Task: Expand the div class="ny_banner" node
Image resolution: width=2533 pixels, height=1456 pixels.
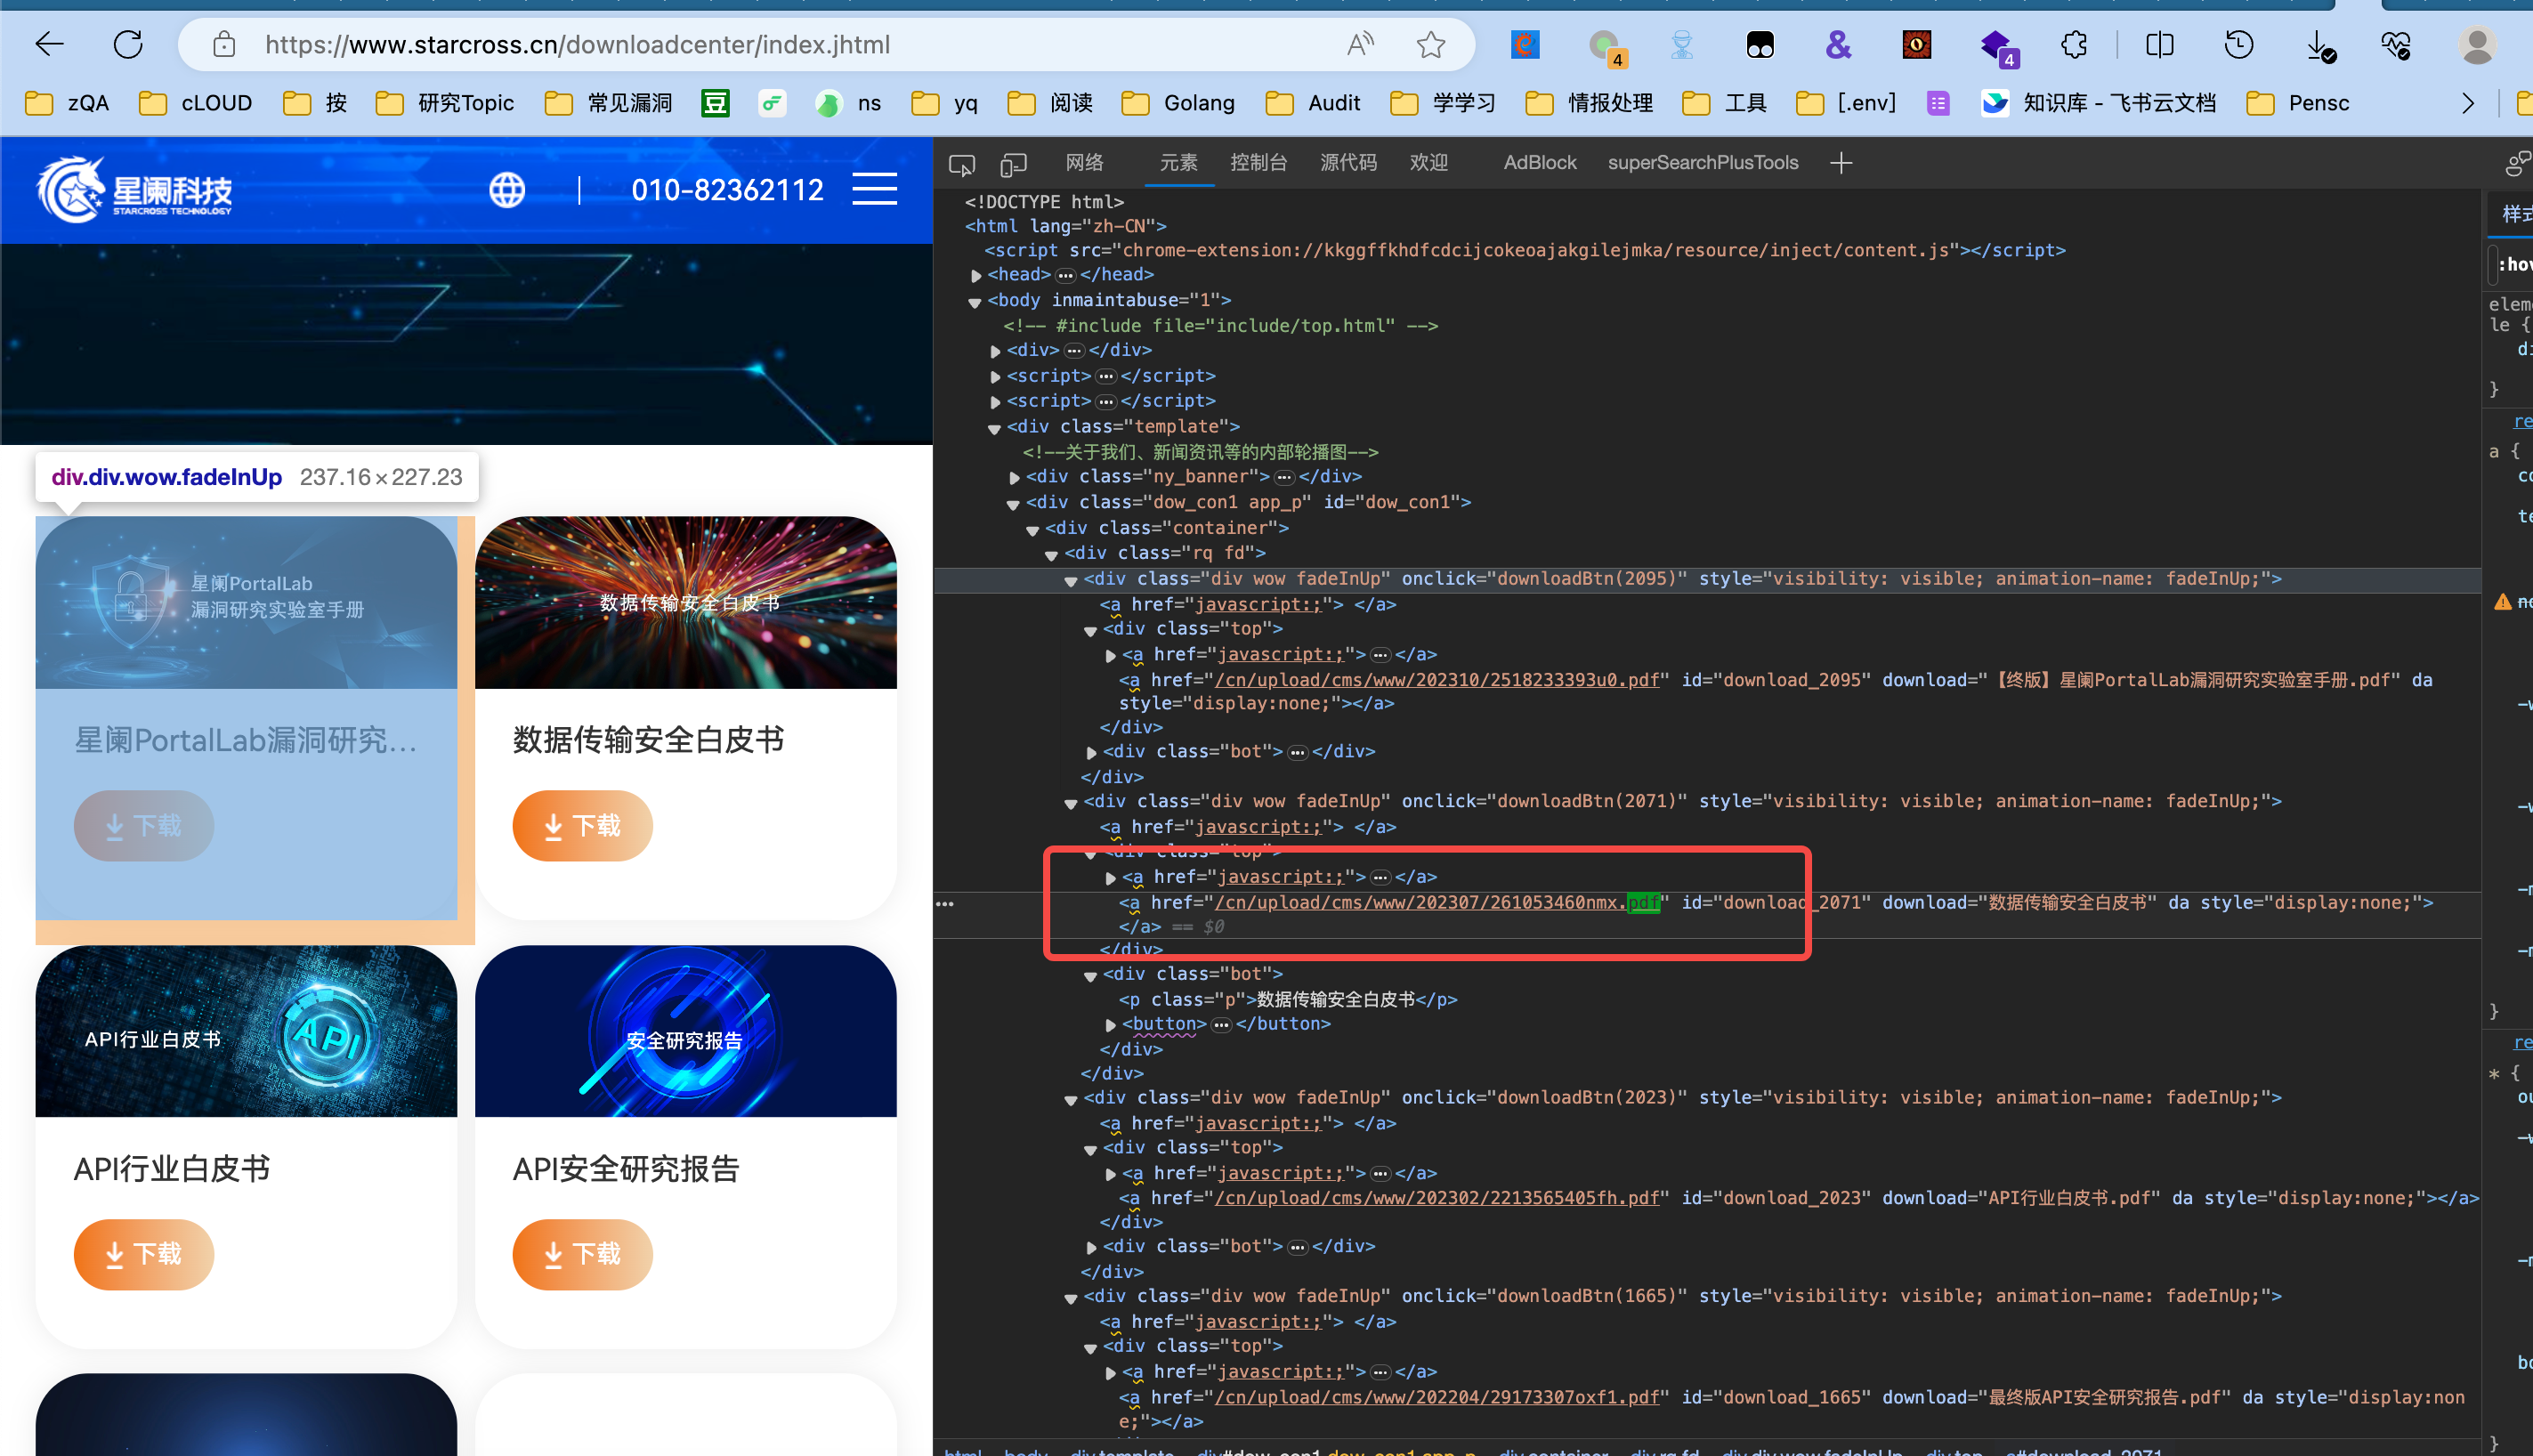Action: click(1014, 478)
